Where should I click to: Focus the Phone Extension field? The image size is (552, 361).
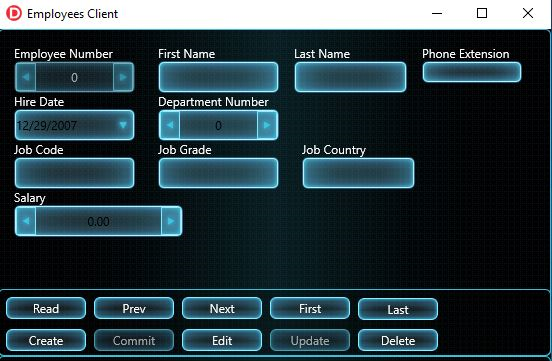(x=472, y=72)
